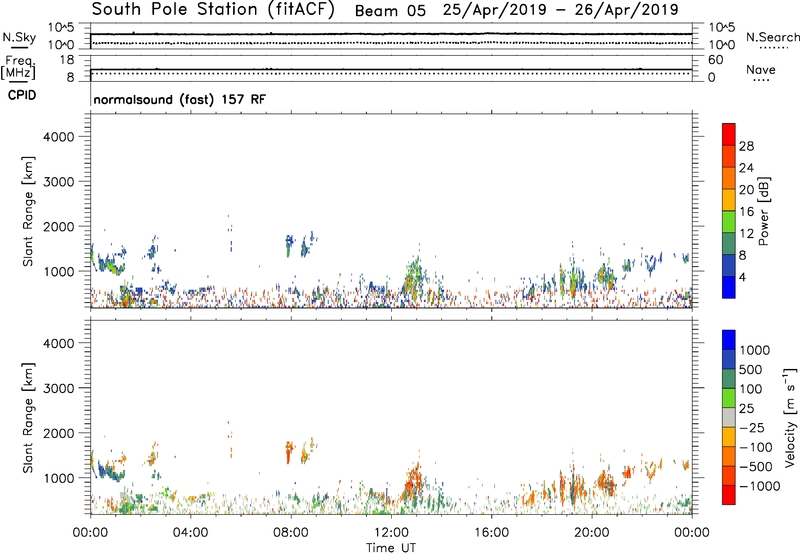800x554 pixels.
Task: Click the '28' power scale value
Action: click(746, 146)
